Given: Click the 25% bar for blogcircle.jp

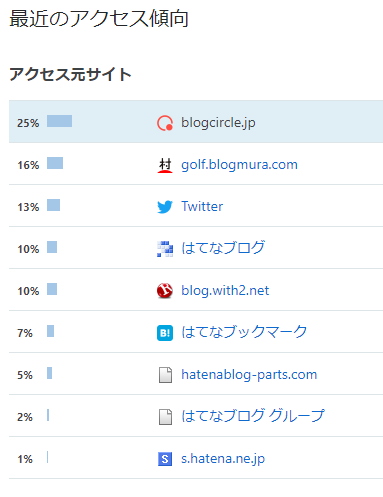Looking at the screenshot, I should coord(59,121).
